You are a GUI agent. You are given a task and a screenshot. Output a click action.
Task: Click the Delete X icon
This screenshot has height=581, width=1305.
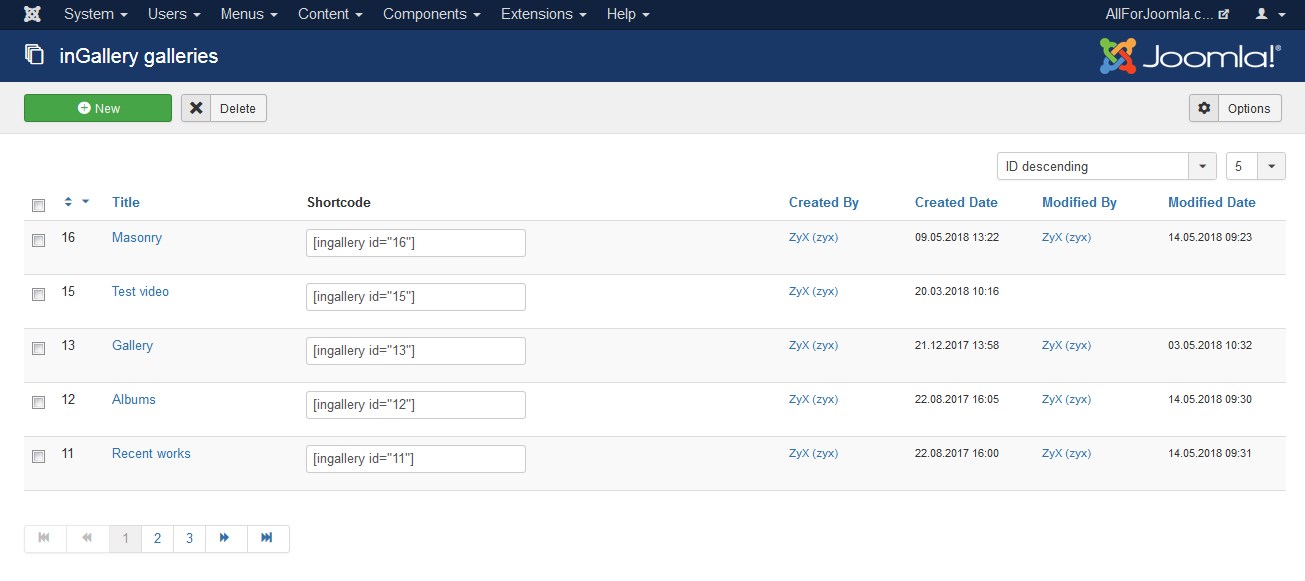point(197,108)
